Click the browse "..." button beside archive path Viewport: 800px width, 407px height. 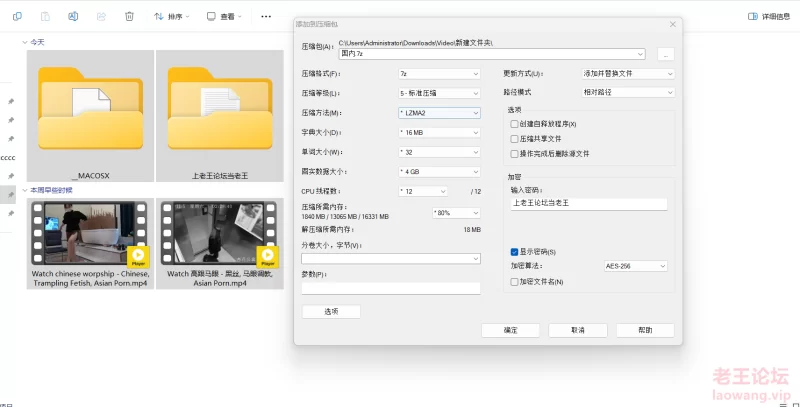click(666, 54)
